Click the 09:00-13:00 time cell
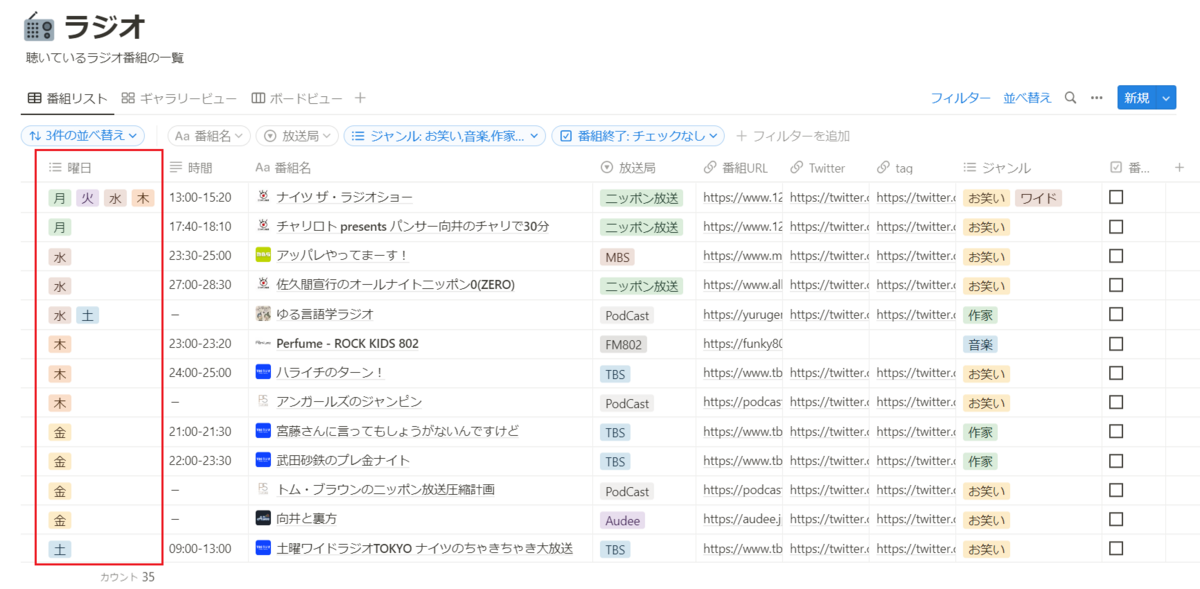This screenshot has height=589, width=1200. point(201,548)
